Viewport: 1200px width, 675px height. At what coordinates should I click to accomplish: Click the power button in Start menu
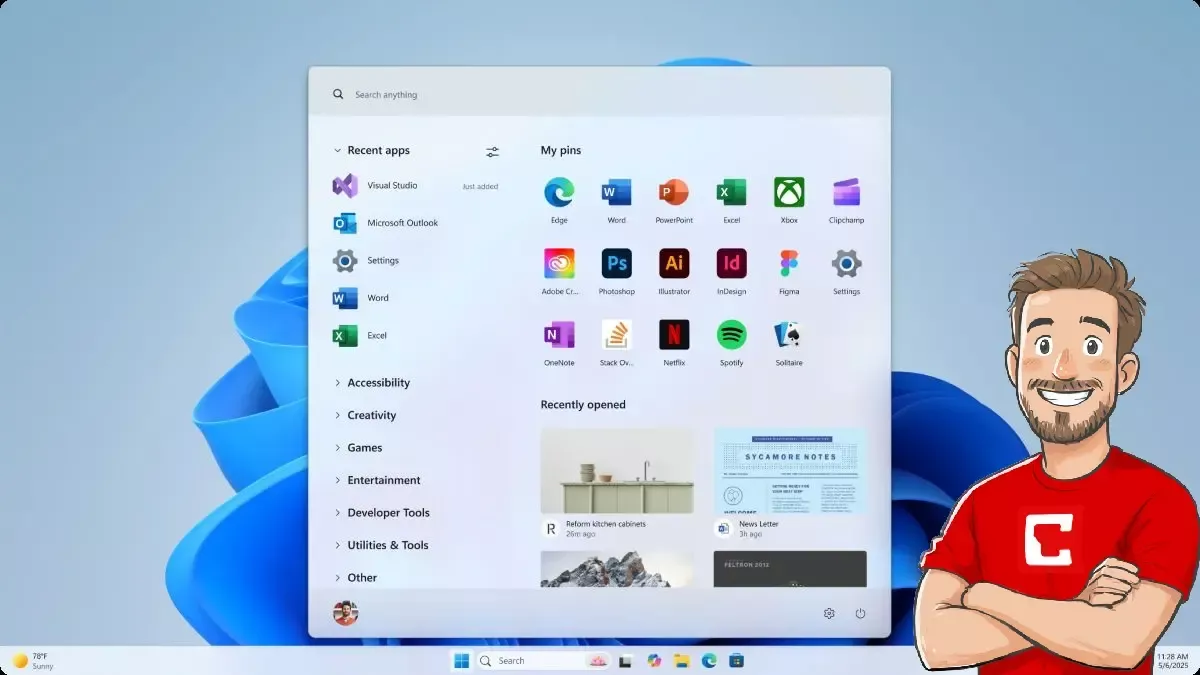pyautogui.click(x=860, y=613)
